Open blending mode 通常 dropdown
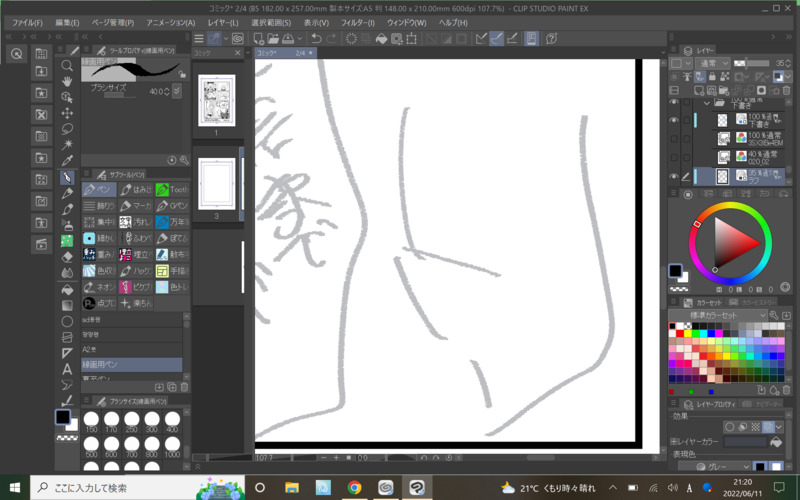The image size is (800, 500). click(x=712, y=63)
